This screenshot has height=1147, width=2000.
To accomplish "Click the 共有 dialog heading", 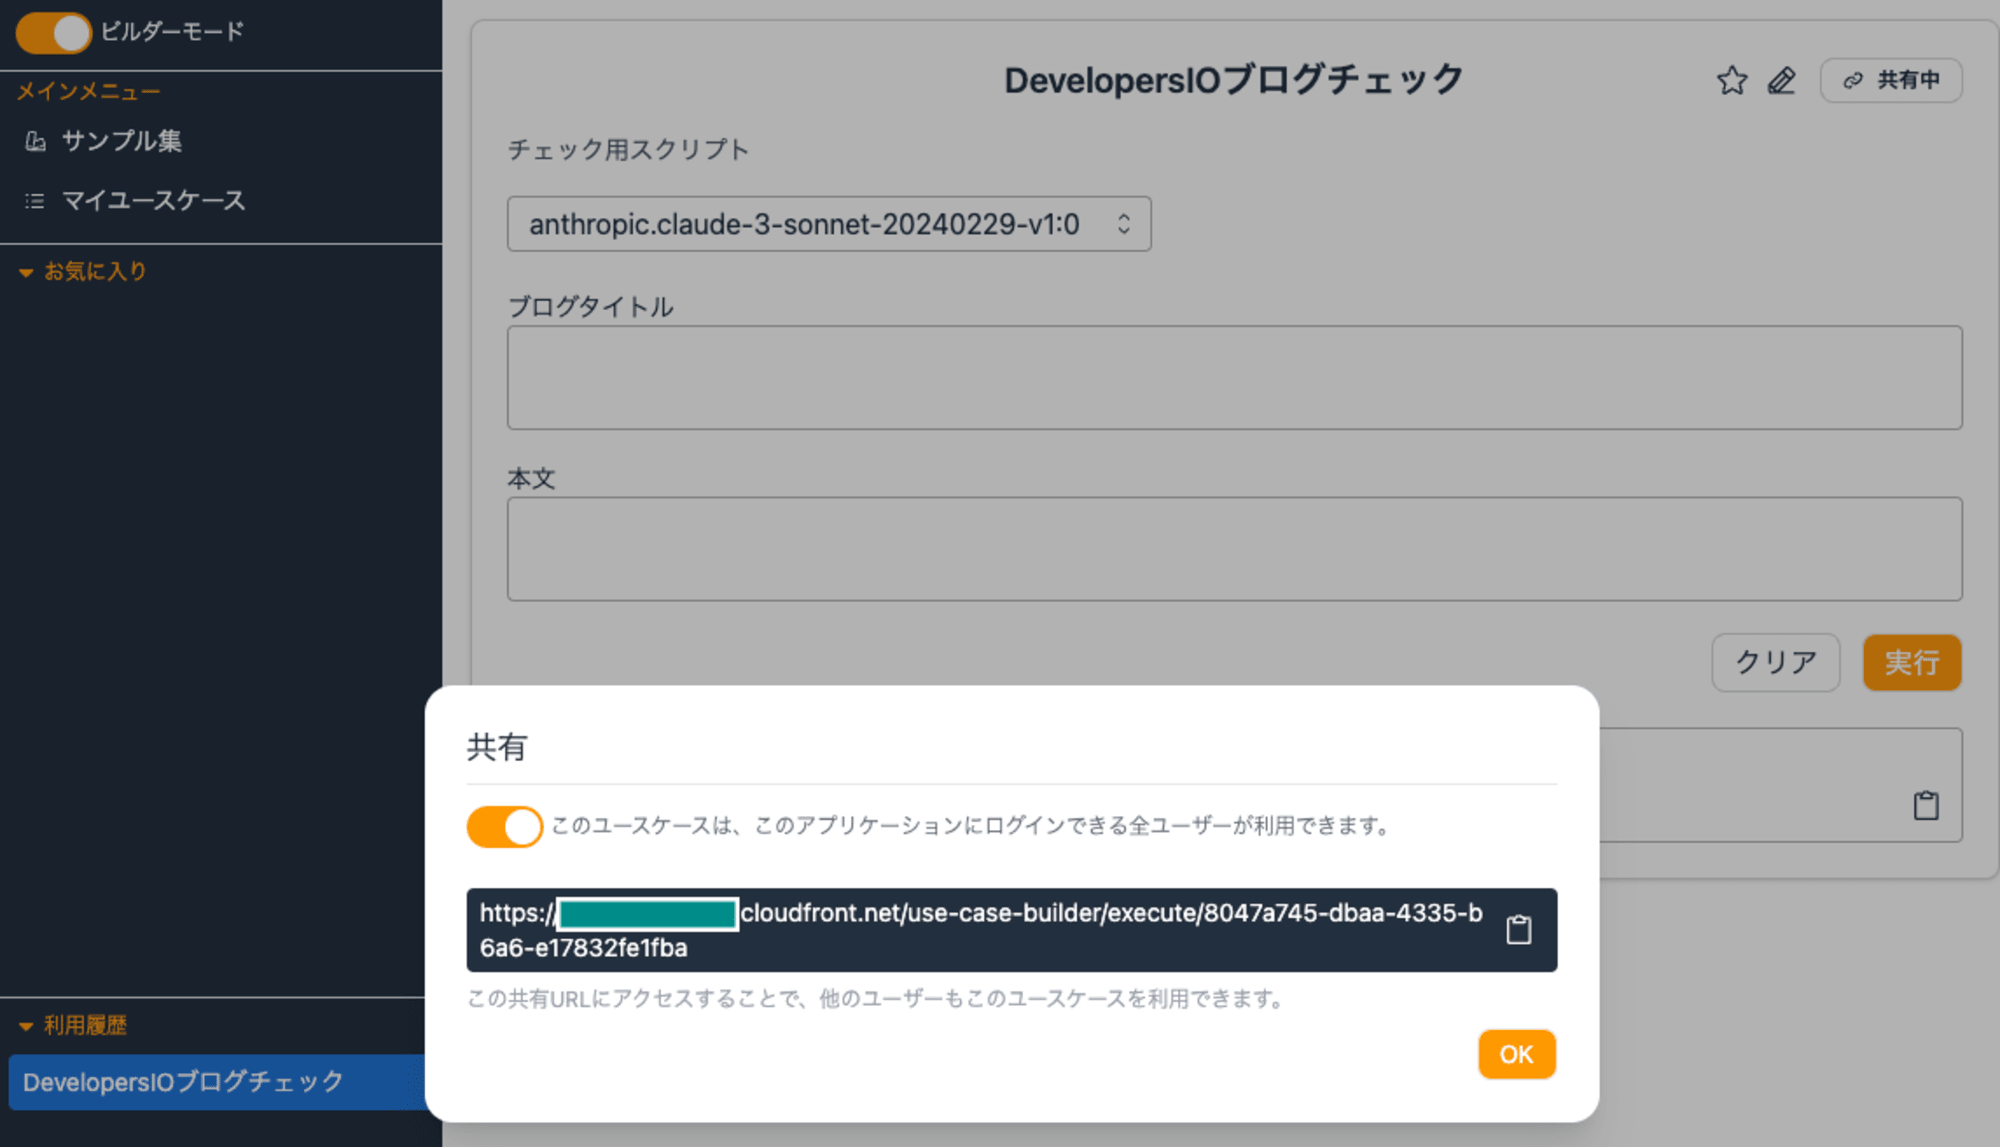I will point(497,747).
